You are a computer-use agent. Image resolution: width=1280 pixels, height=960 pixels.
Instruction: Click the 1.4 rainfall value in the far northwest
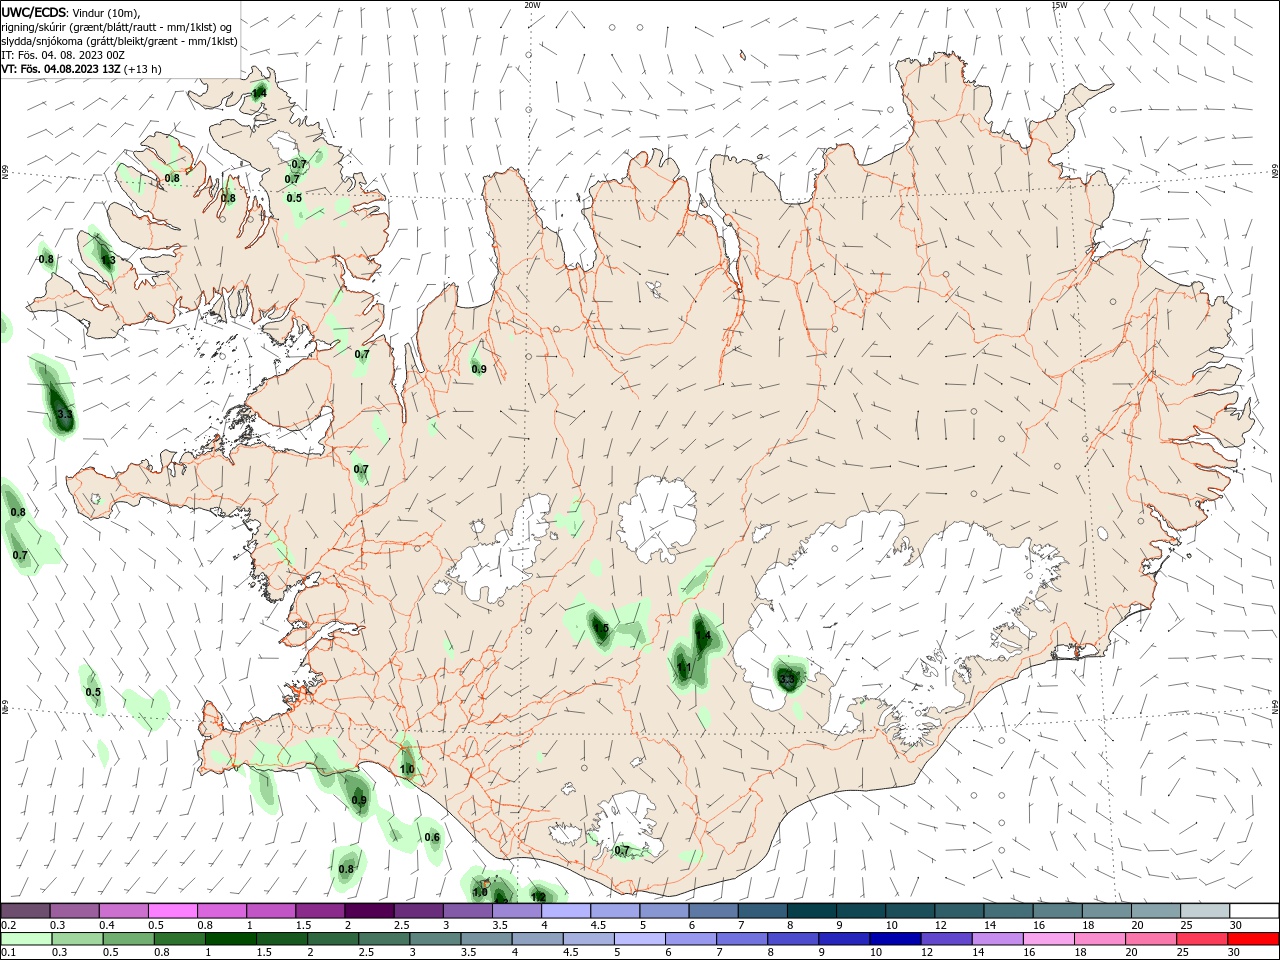[x=259, y=93]
